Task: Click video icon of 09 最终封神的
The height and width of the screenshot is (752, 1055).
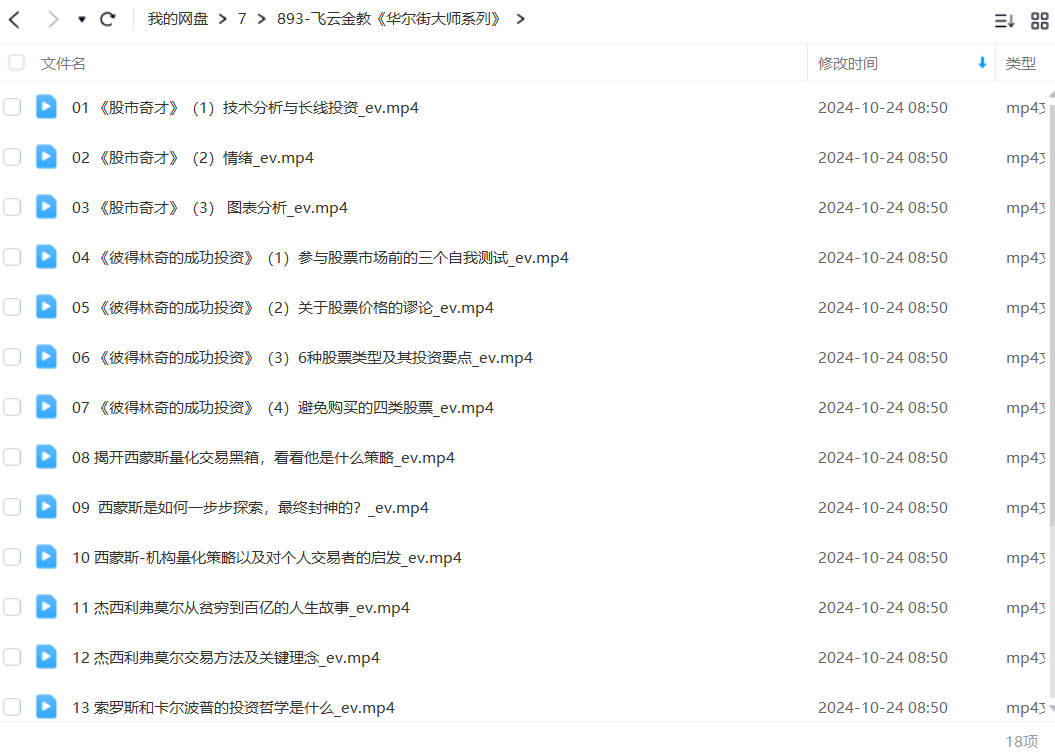Action: point(46,506)
